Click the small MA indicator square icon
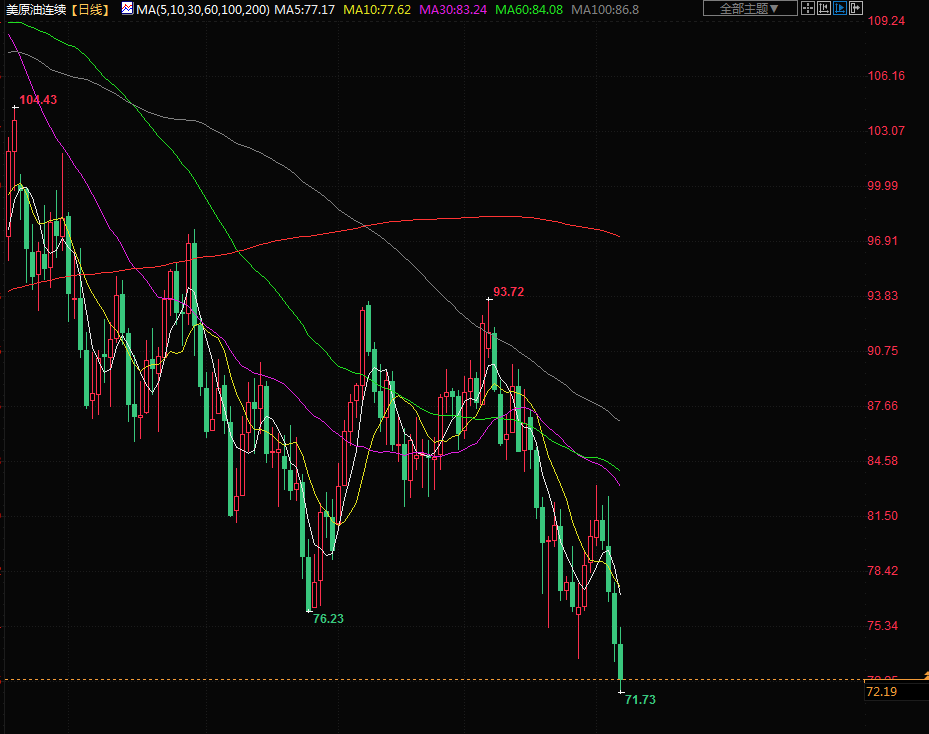The image size is (929, 734). [x=127, y=9]
